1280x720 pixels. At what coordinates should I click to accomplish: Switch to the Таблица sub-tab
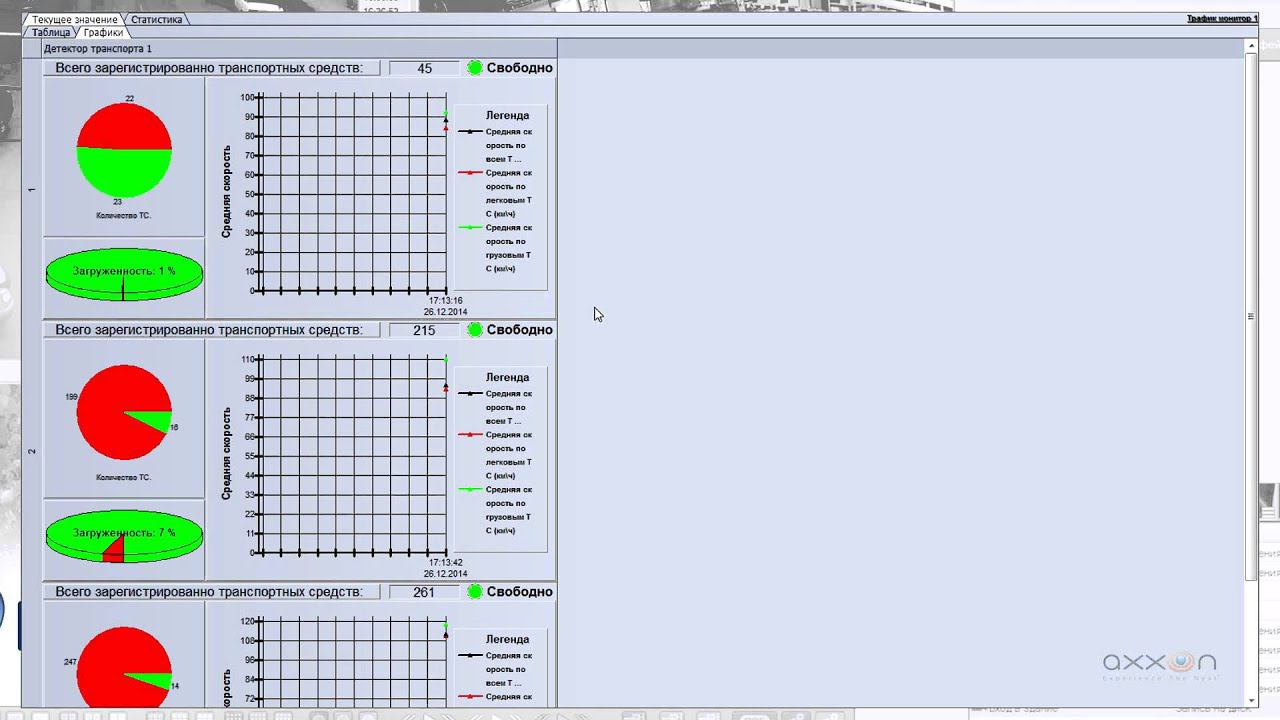[51, 32]
